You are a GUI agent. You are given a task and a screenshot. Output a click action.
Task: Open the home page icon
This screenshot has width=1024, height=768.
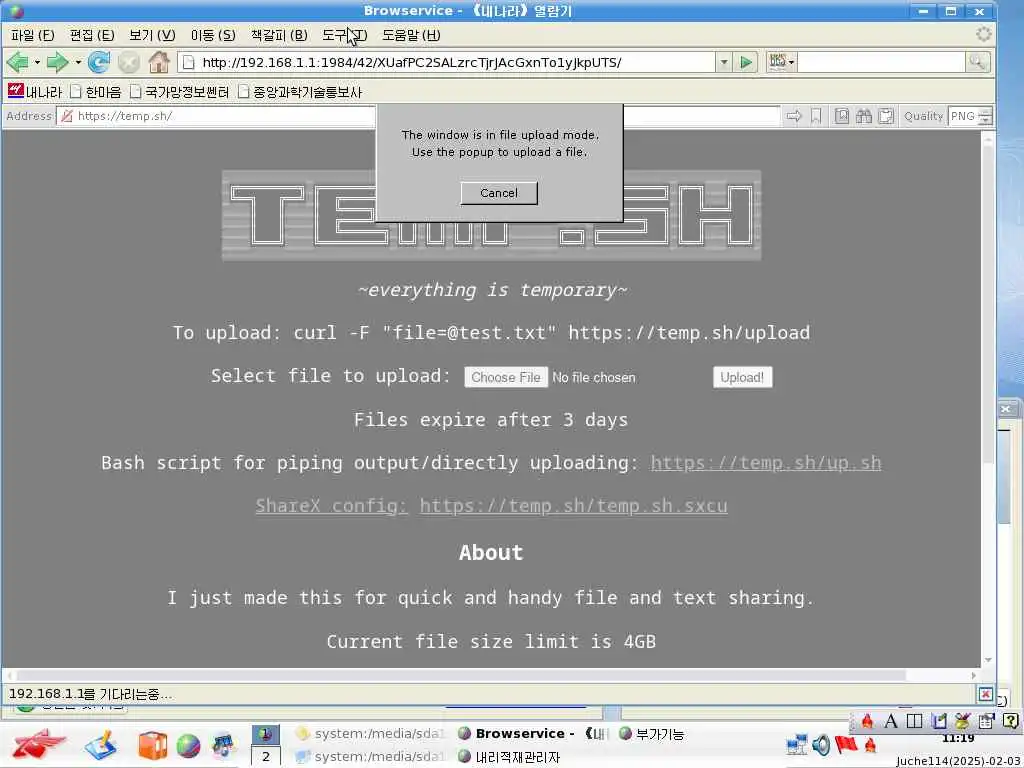click(x=159, y=62)
